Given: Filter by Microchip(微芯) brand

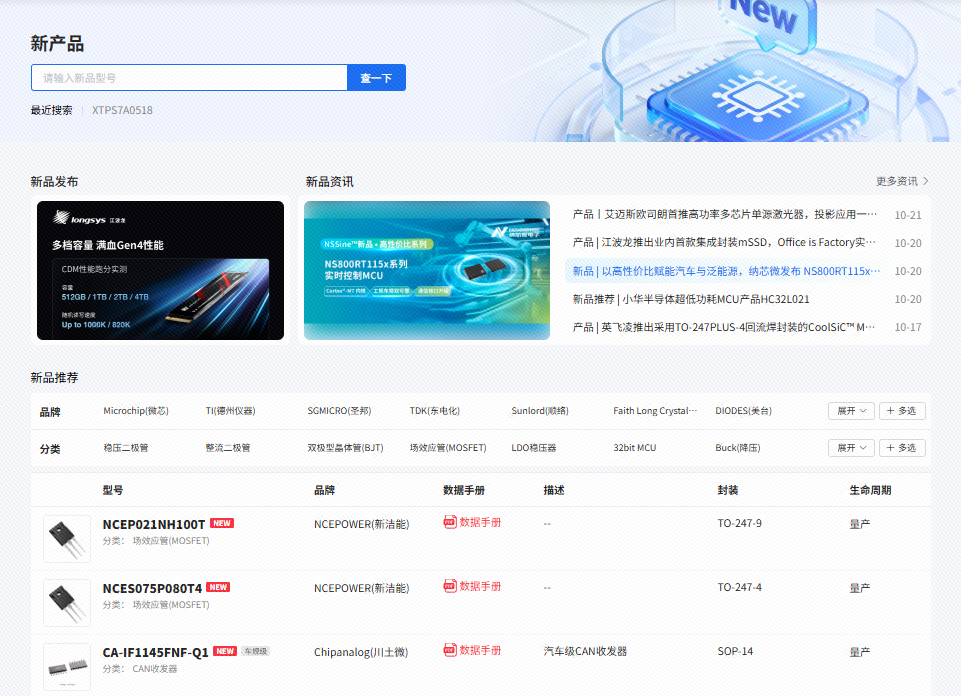Looking at the screenshot, I should 136,411.
